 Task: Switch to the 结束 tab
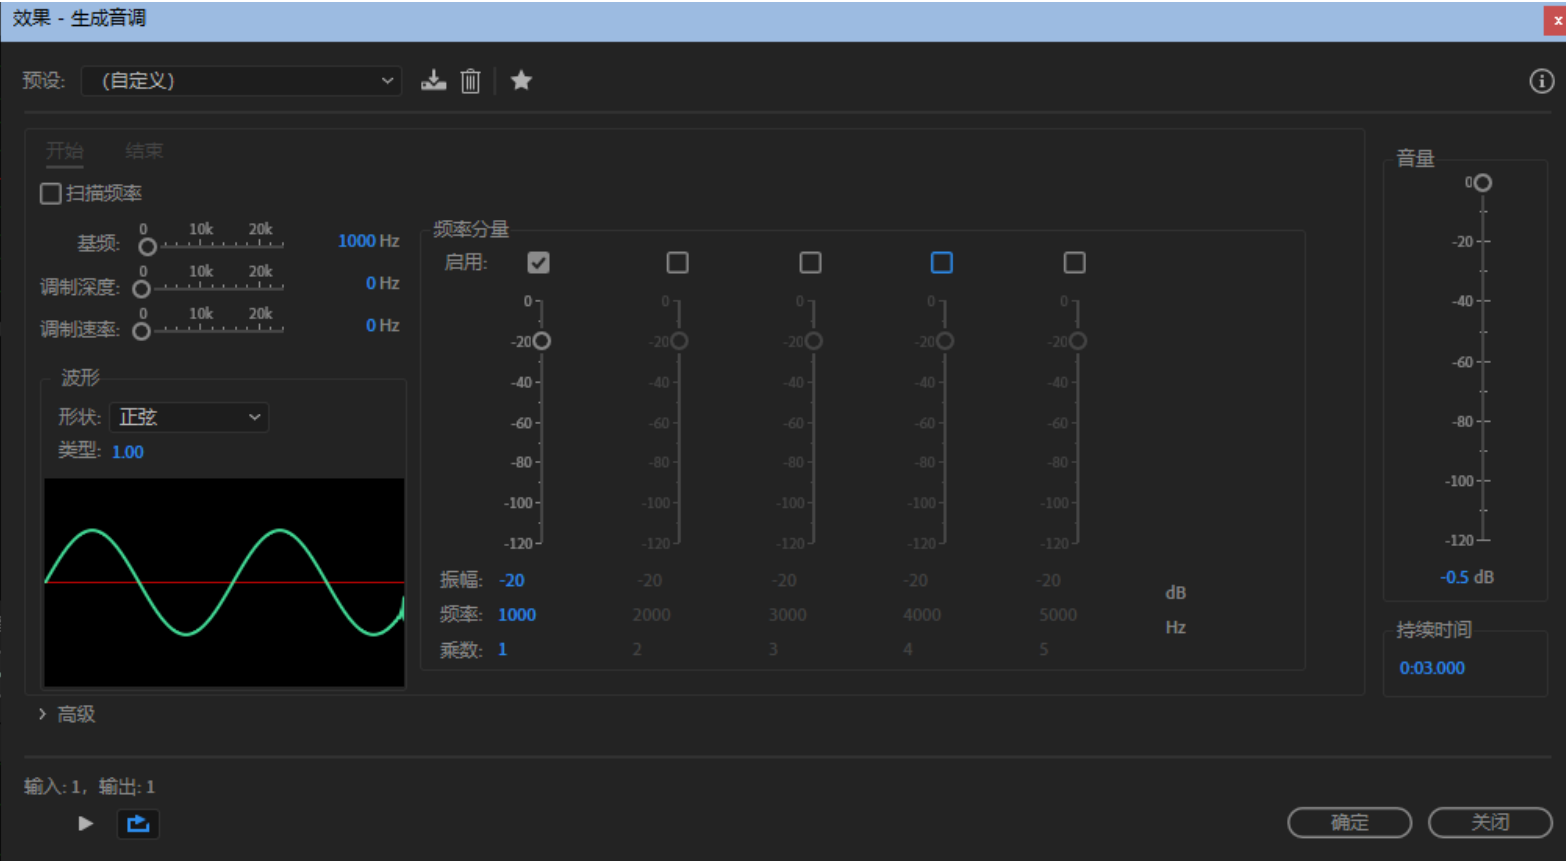pos(144,151)
